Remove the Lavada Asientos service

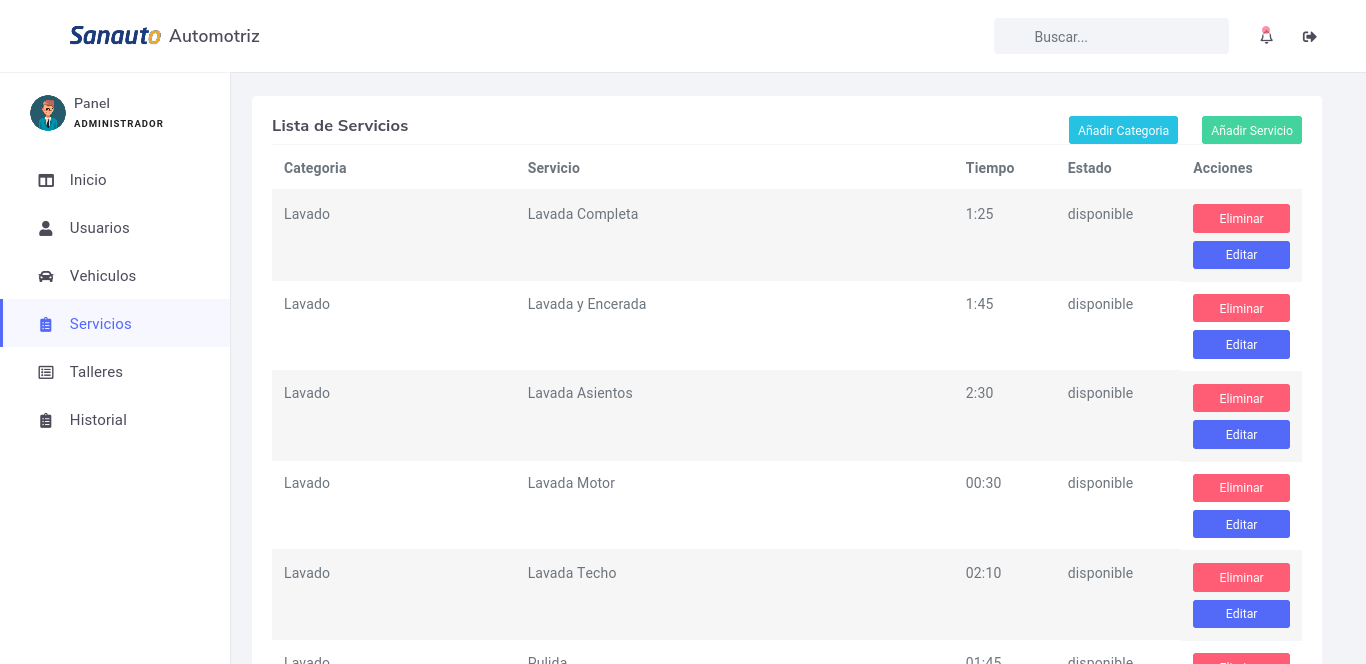pyautogui.click(x=1241, y=398)
